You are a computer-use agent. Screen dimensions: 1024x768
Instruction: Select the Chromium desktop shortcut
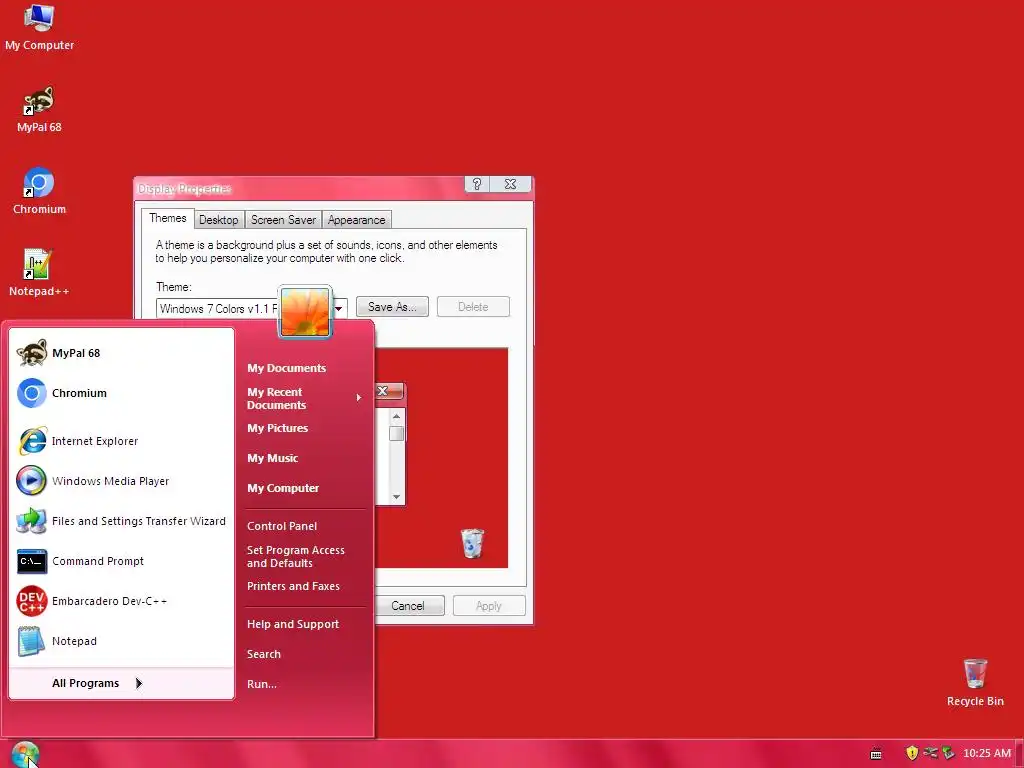[39, 191]
